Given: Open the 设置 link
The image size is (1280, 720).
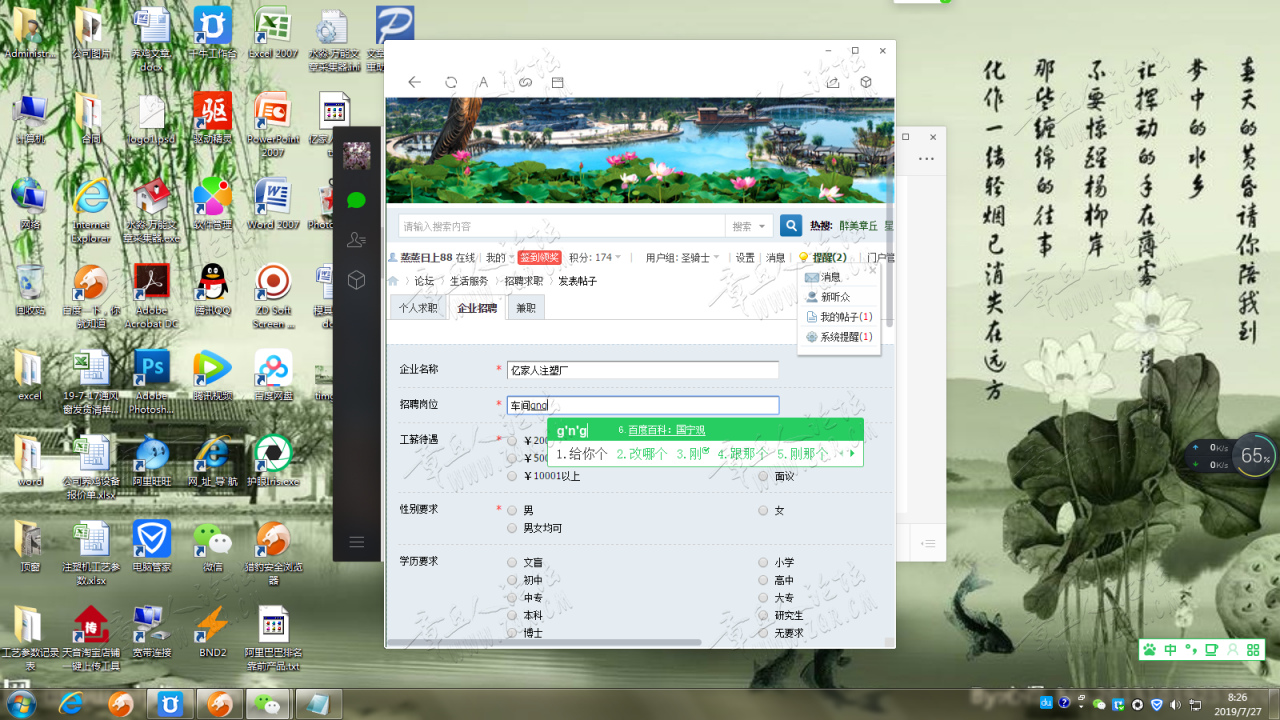Looking at the screenshot, I should click(745, 258).
